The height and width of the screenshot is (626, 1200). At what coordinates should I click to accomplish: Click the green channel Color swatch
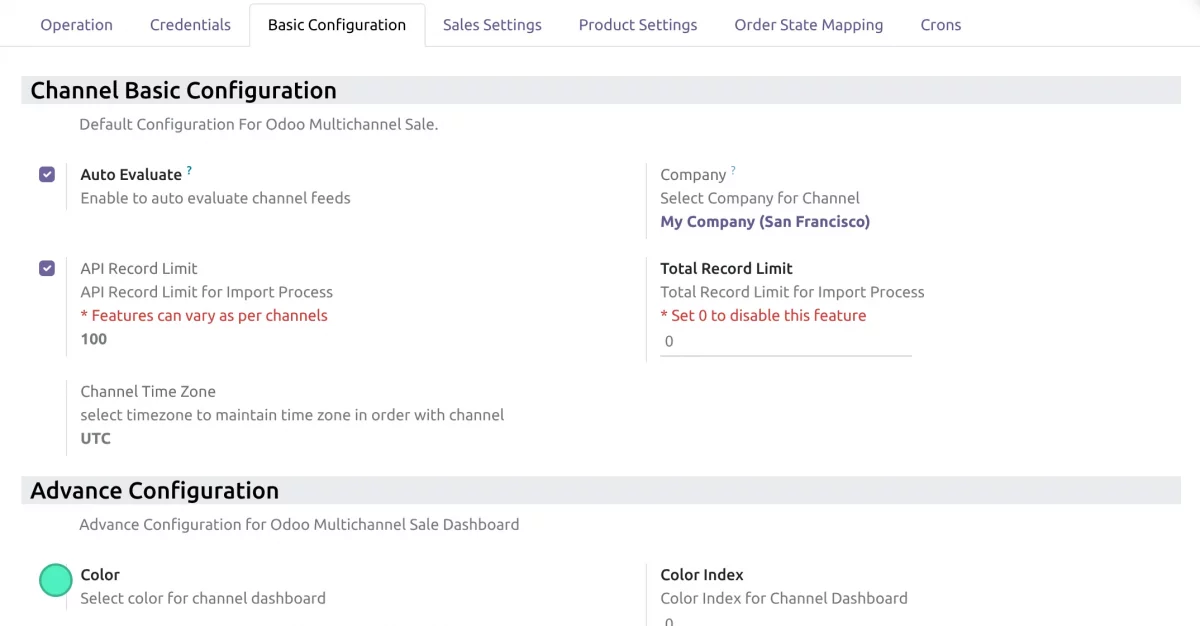pyautogui.click(x=56, y=580)
